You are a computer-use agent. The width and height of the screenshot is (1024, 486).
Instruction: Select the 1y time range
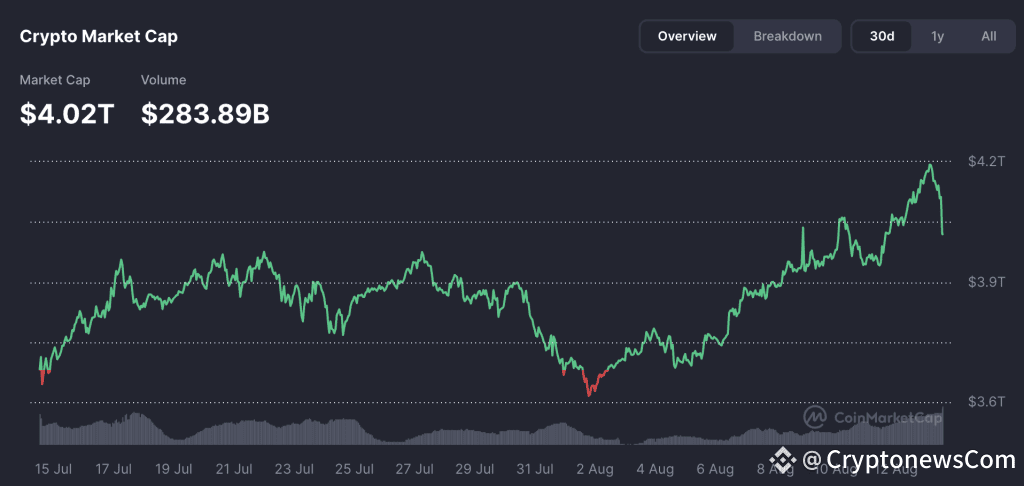point(937,37)
